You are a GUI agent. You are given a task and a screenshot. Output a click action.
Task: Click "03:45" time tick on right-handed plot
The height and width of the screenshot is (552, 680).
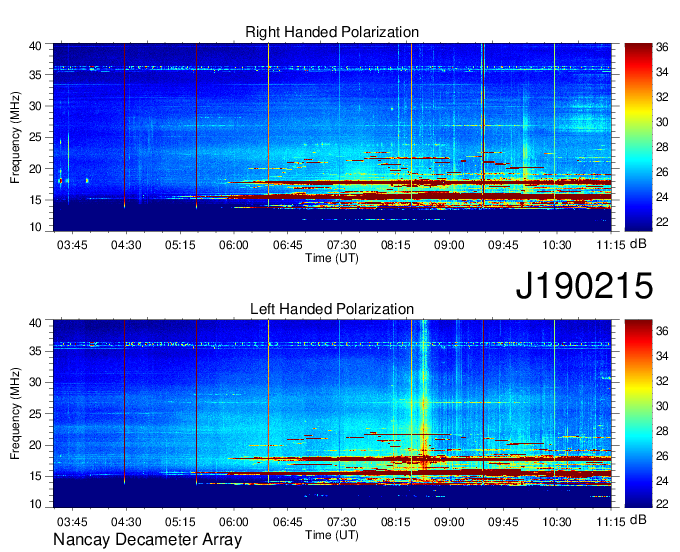(72, 245)
